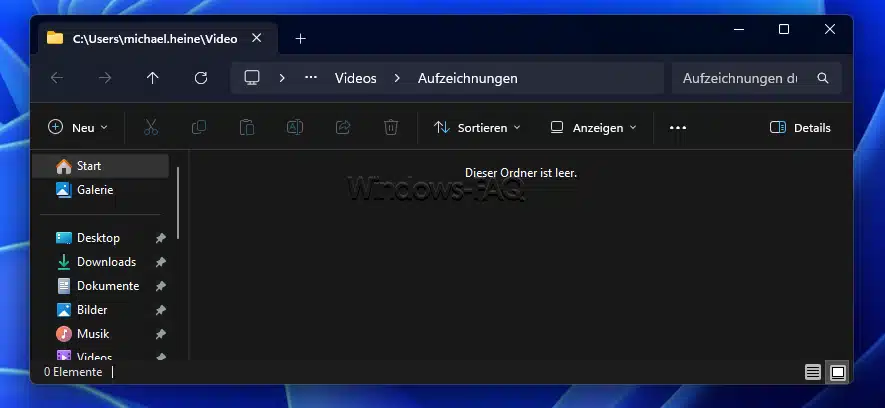The image size is (885, 408).
Task: Click the Rename icon in toolbar
Action: click(x=295, y=128)
